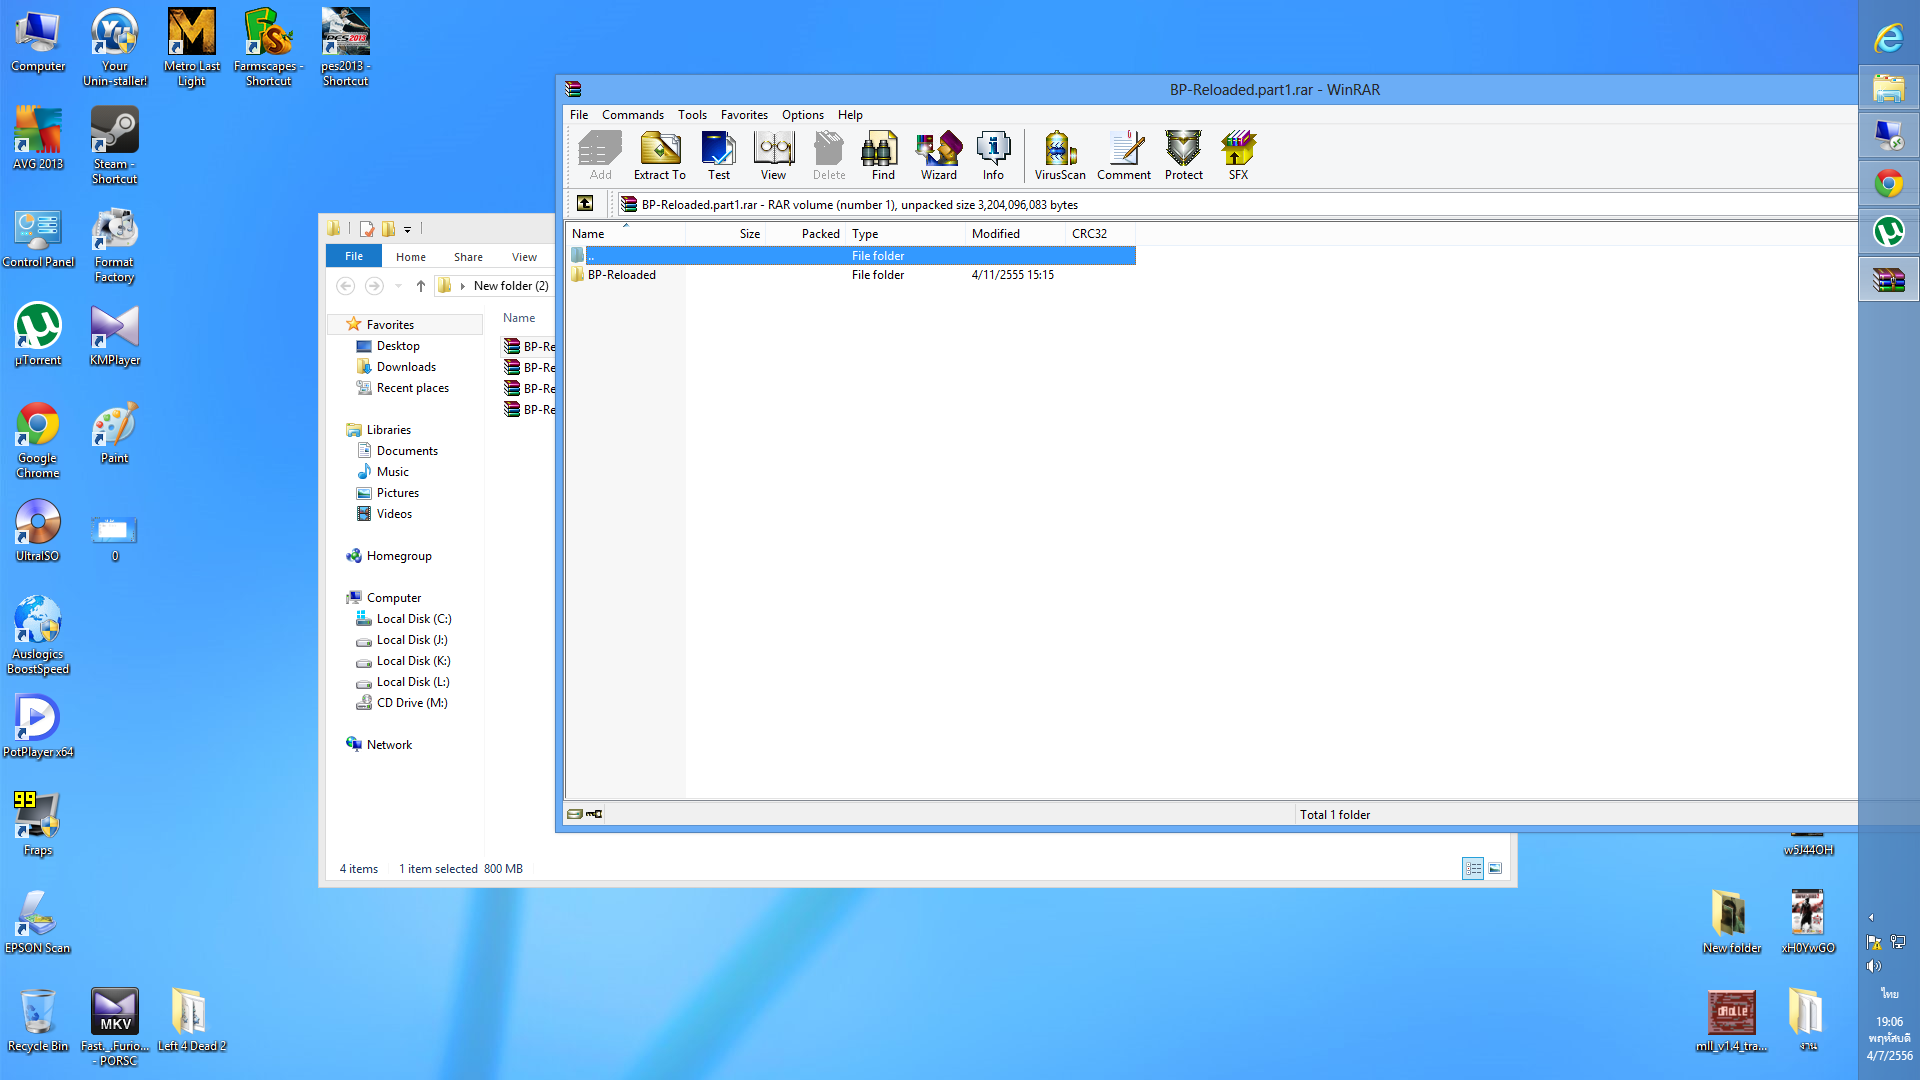Viewport: 1920px width, 1080px height.
Task: Sort files by Modified column header
Action: point(995,234)
